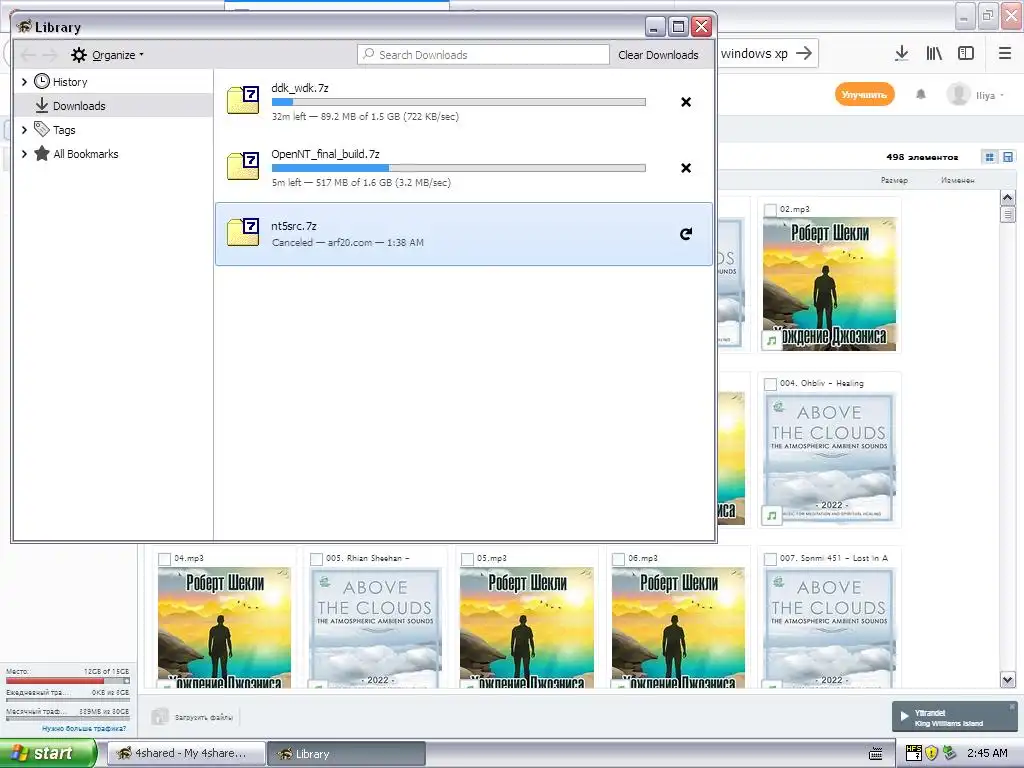The height and width of the screenshot is (768, 1024).
Task: Click the taskbar clock 2:45 AM
Action: pyautogui.click(x=987, y=753)
